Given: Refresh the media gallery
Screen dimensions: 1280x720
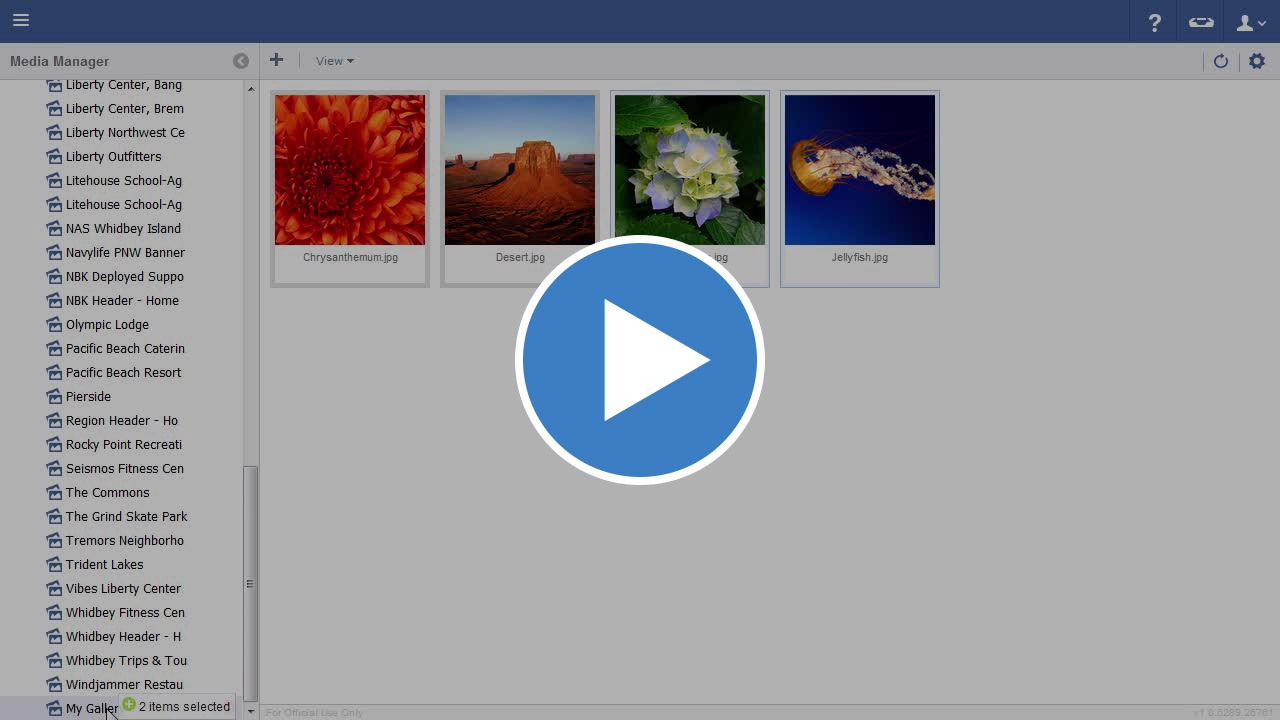Looking at the screenshot, I should [x=1221, y=61].
